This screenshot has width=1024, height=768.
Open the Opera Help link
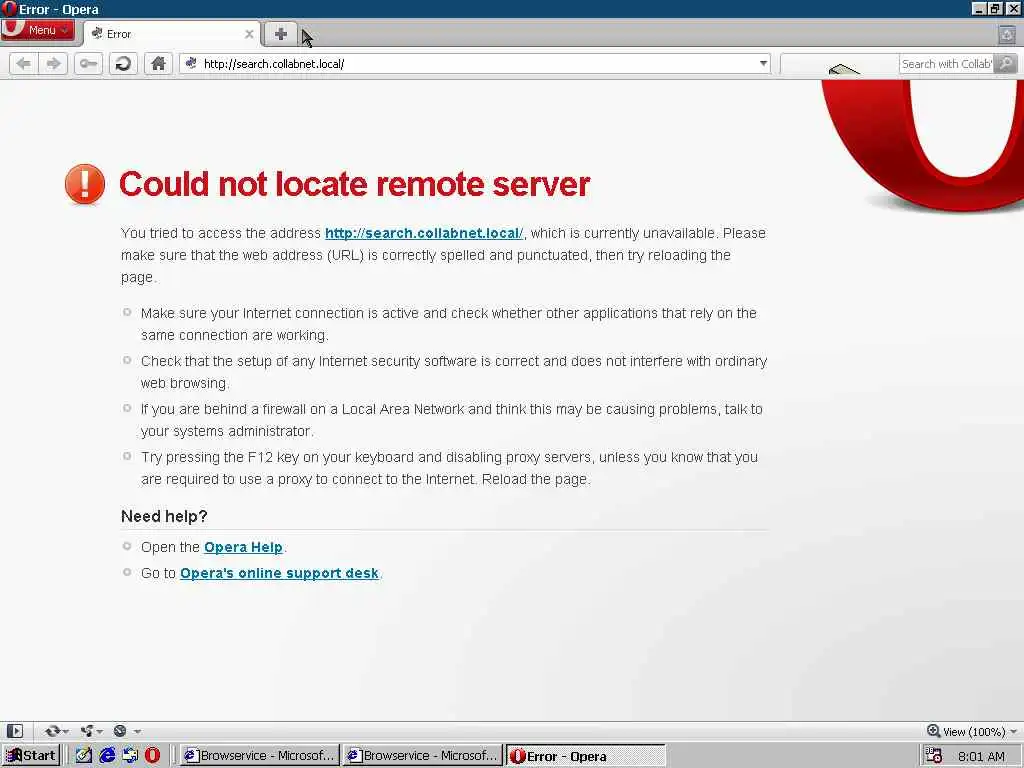(243, 547)
